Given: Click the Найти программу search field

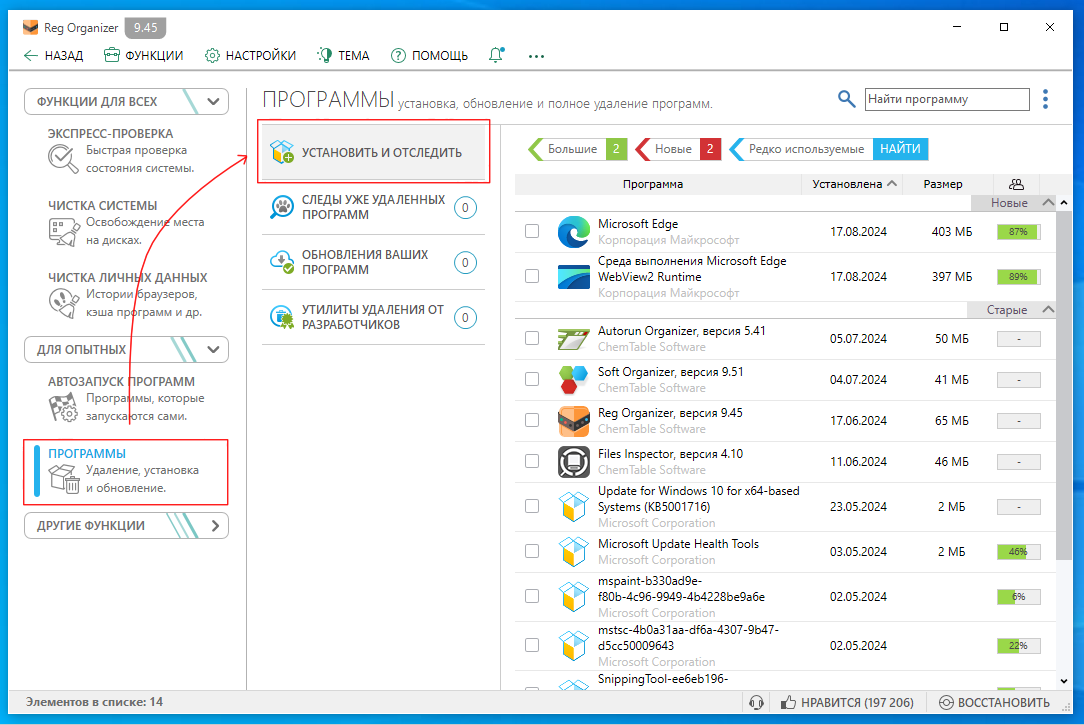Looking at the screenshot, I should [x=945, y=99].
